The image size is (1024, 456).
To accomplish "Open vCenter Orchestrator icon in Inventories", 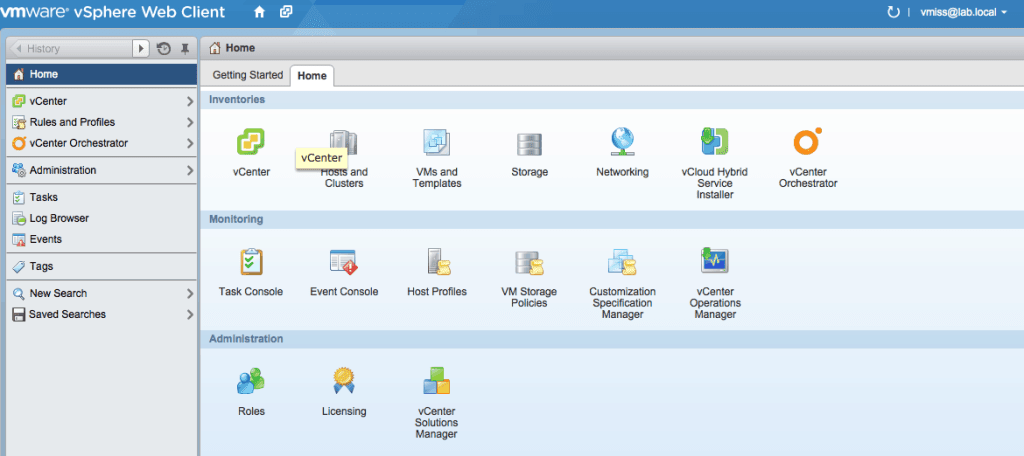I will coord(808,142).
